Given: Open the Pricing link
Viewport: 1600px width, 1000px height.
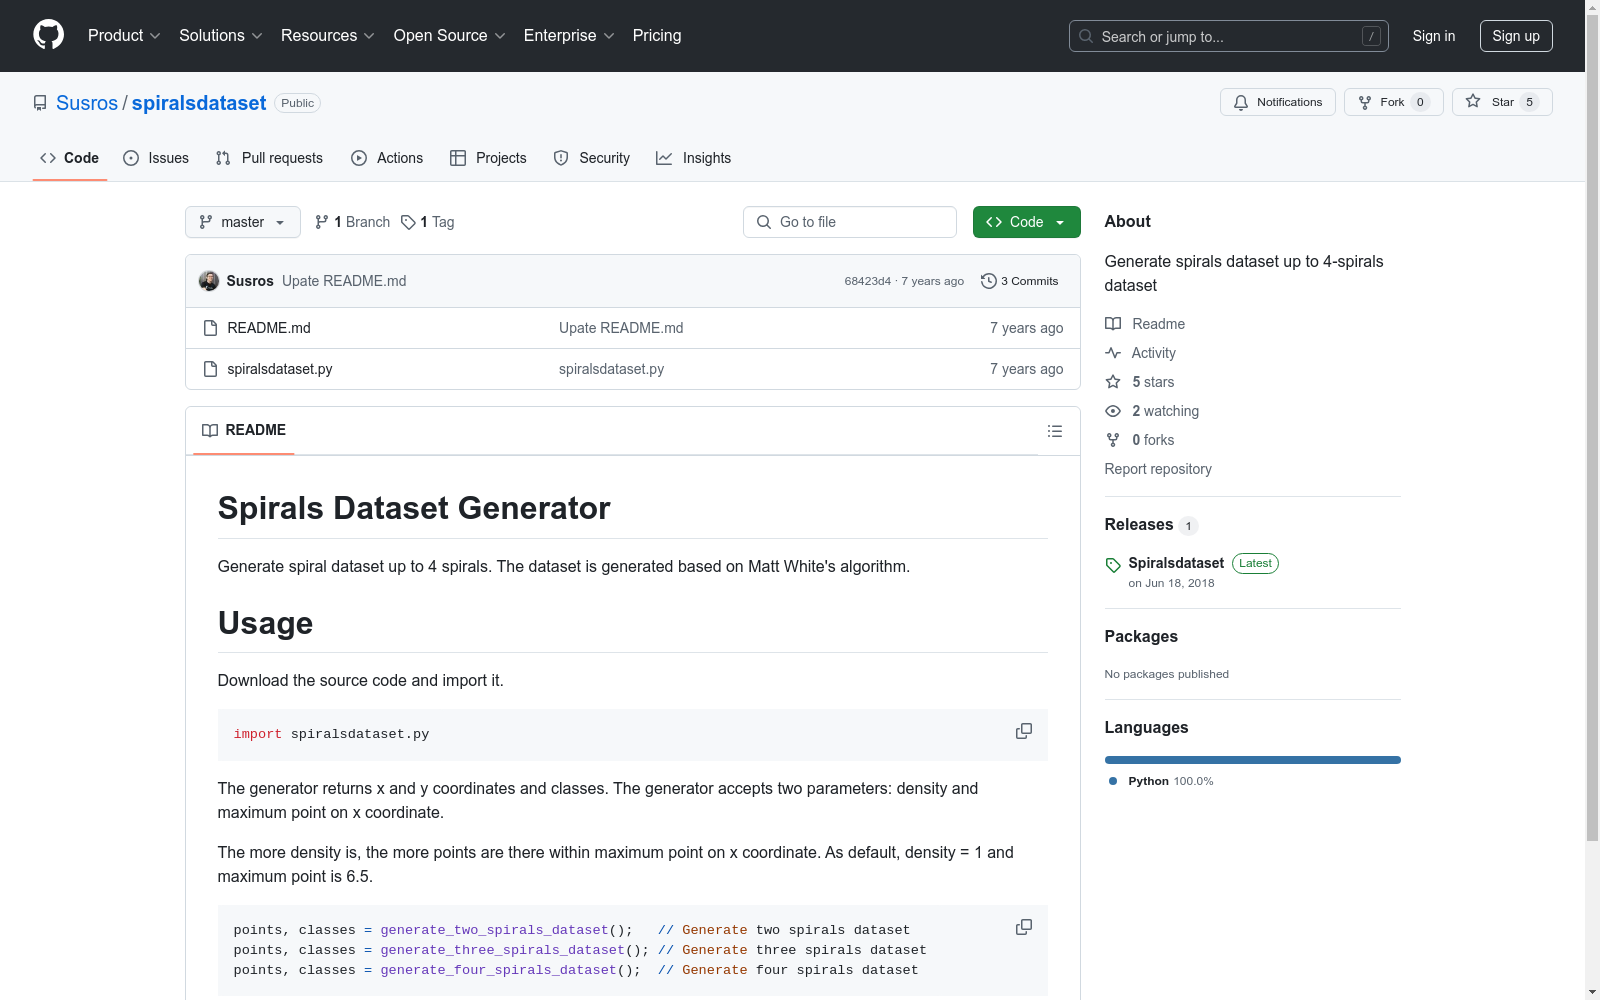Looking at the screenshot, I should (x=657, y=36).
